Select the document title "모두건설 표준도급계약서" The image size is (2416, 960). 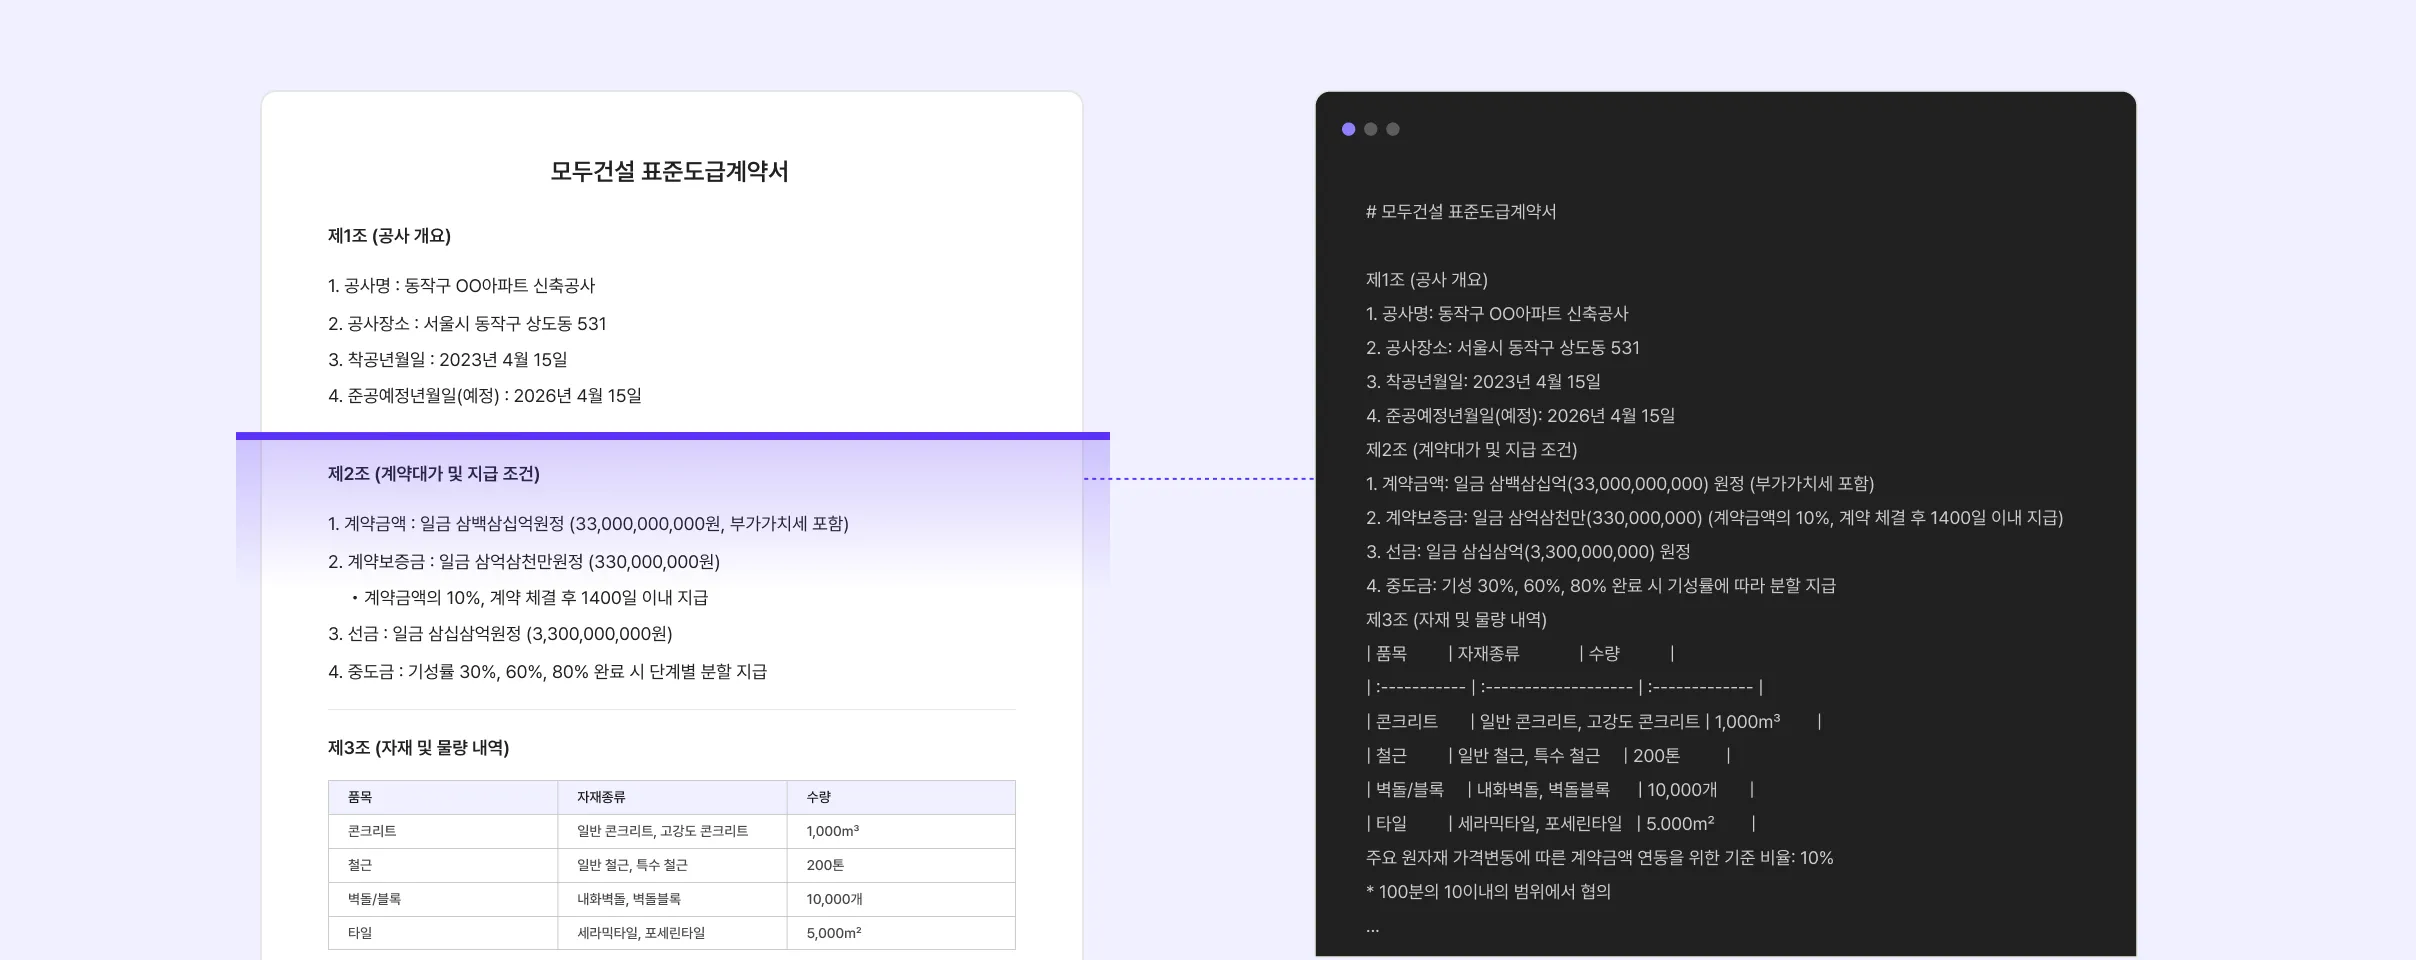pyautogui.click(x=670, y=172)
